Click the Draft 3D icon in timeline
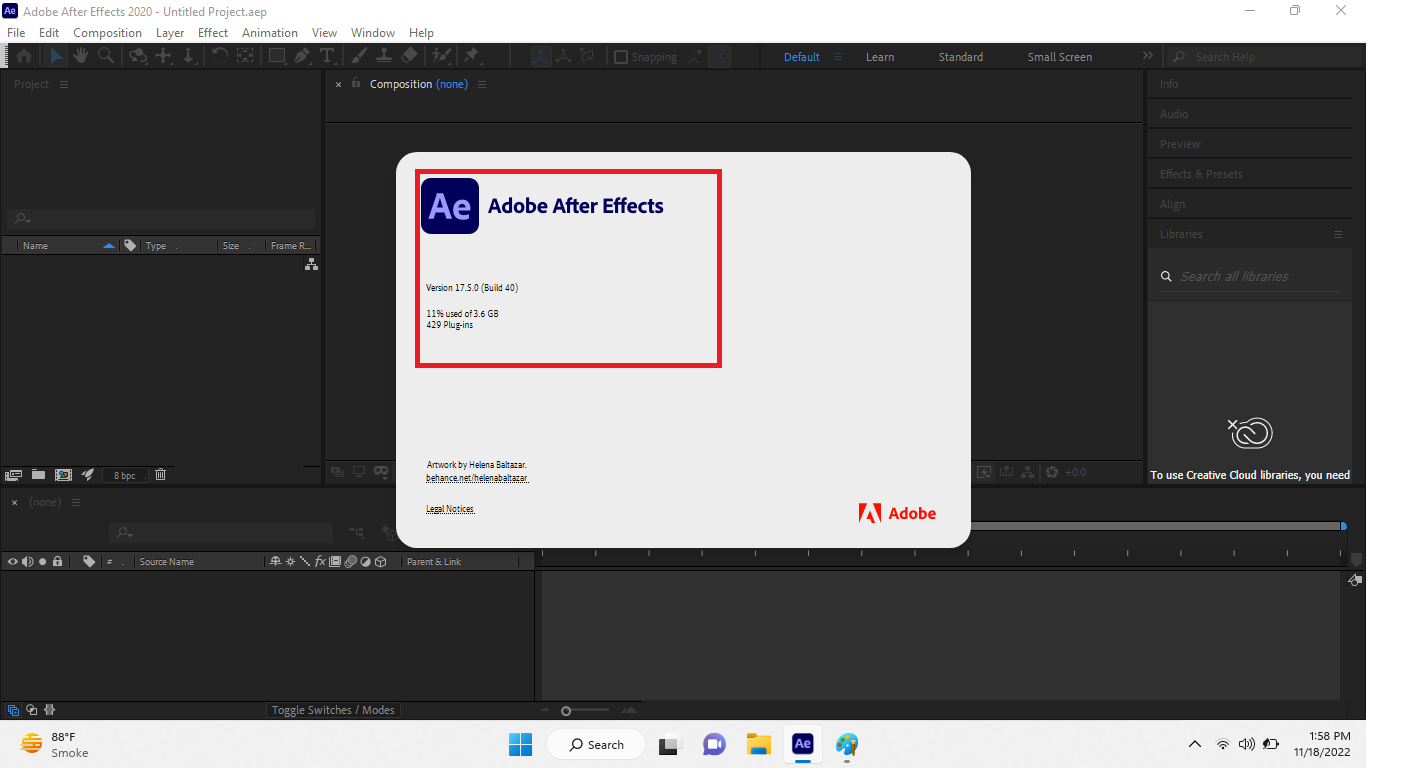The image size is (1402, 782). [388, 533]
